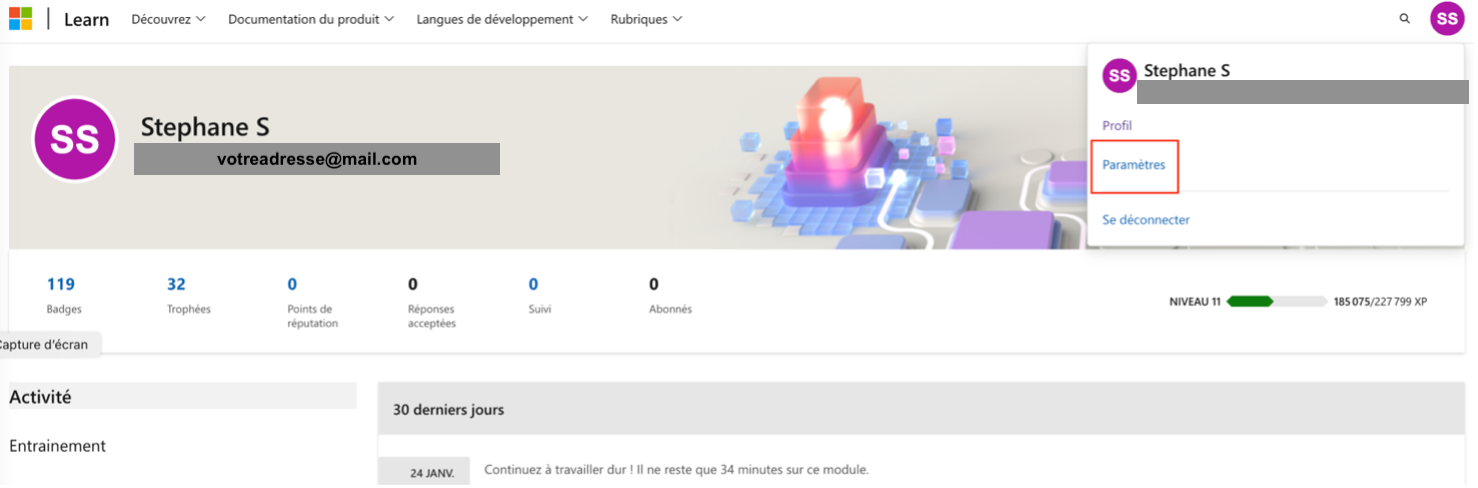Open the search magnifier icon
1478x488 pixels.
tap(1404, 19)
